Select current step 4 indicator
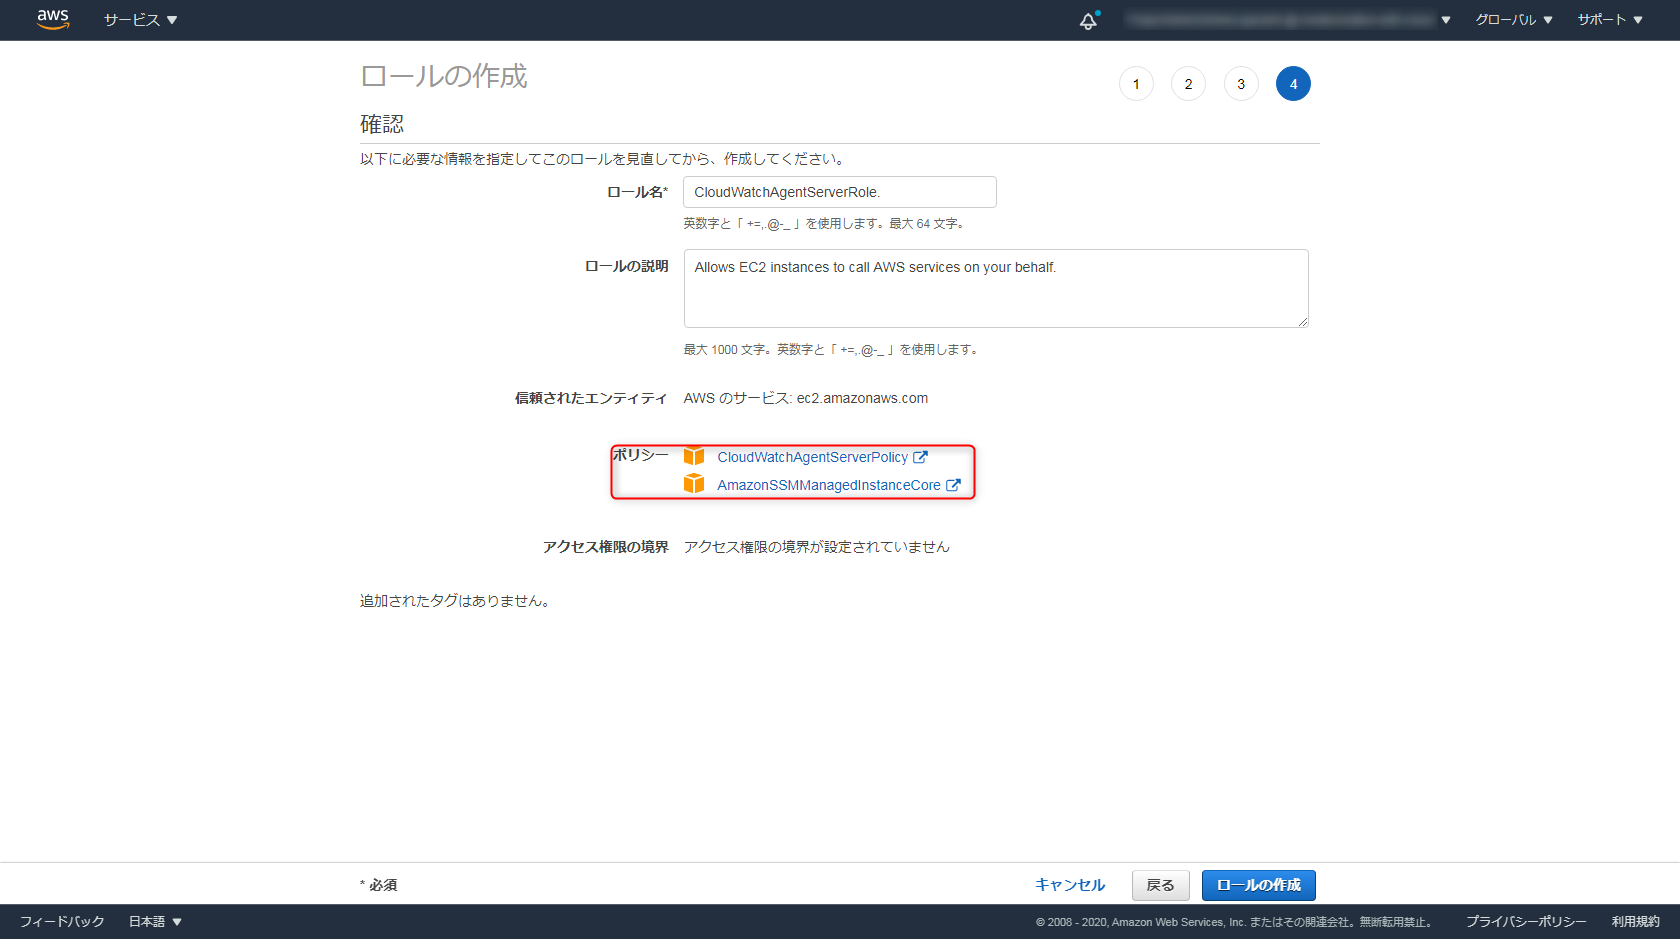The image size is (1680, 939). (x=1293, y=84)
